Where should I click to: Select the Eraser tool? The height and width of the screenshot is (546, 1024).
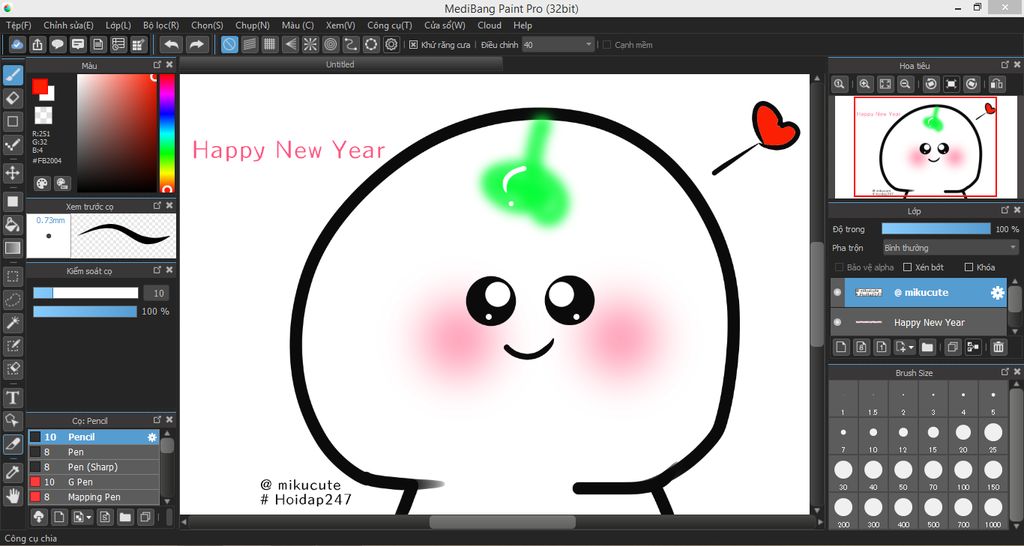click(x=12, y=99)
